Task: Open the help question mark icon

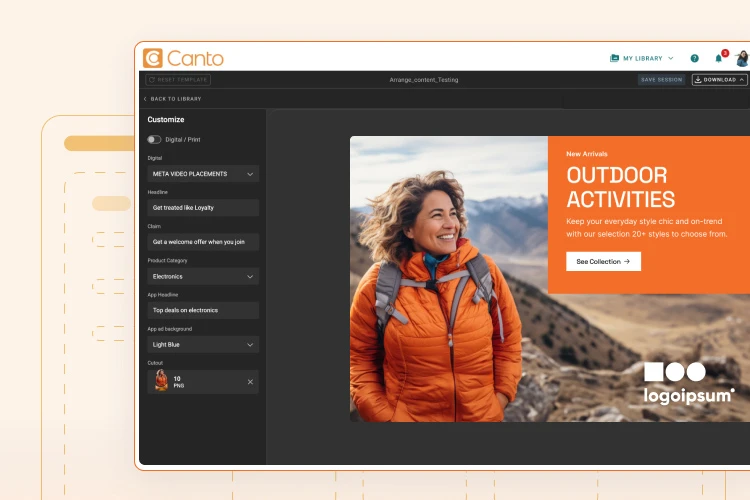Action: (695, 58)
